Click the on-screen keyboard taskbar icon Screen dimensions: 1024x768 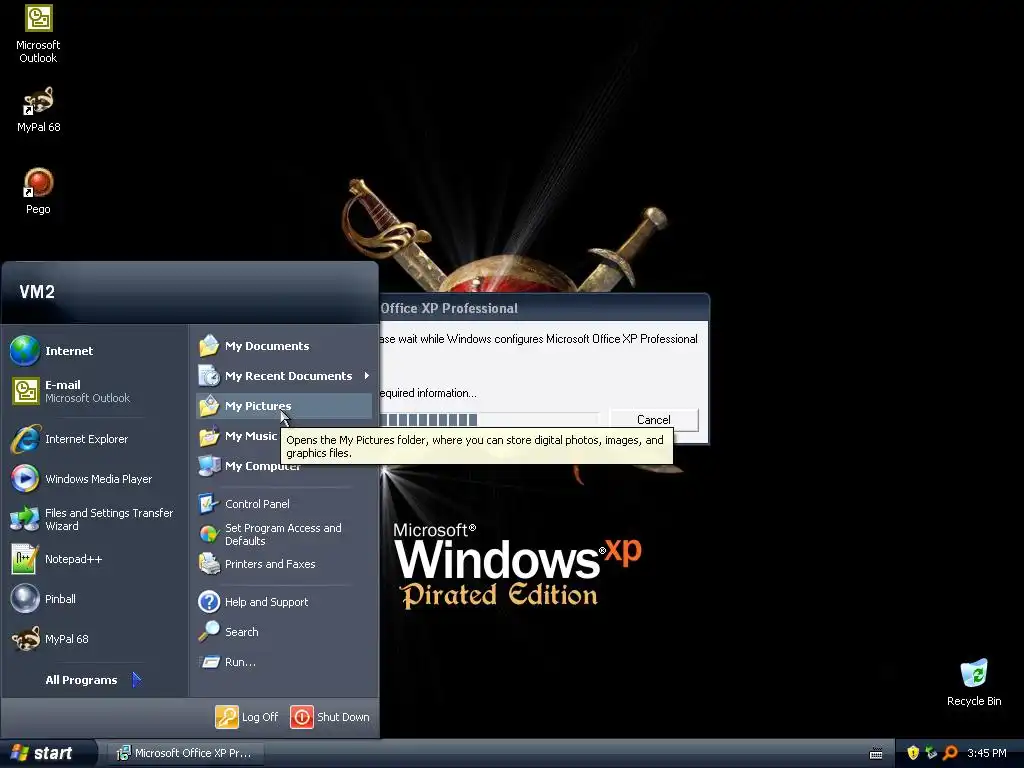pyautogui.click(x=876, y=754)
